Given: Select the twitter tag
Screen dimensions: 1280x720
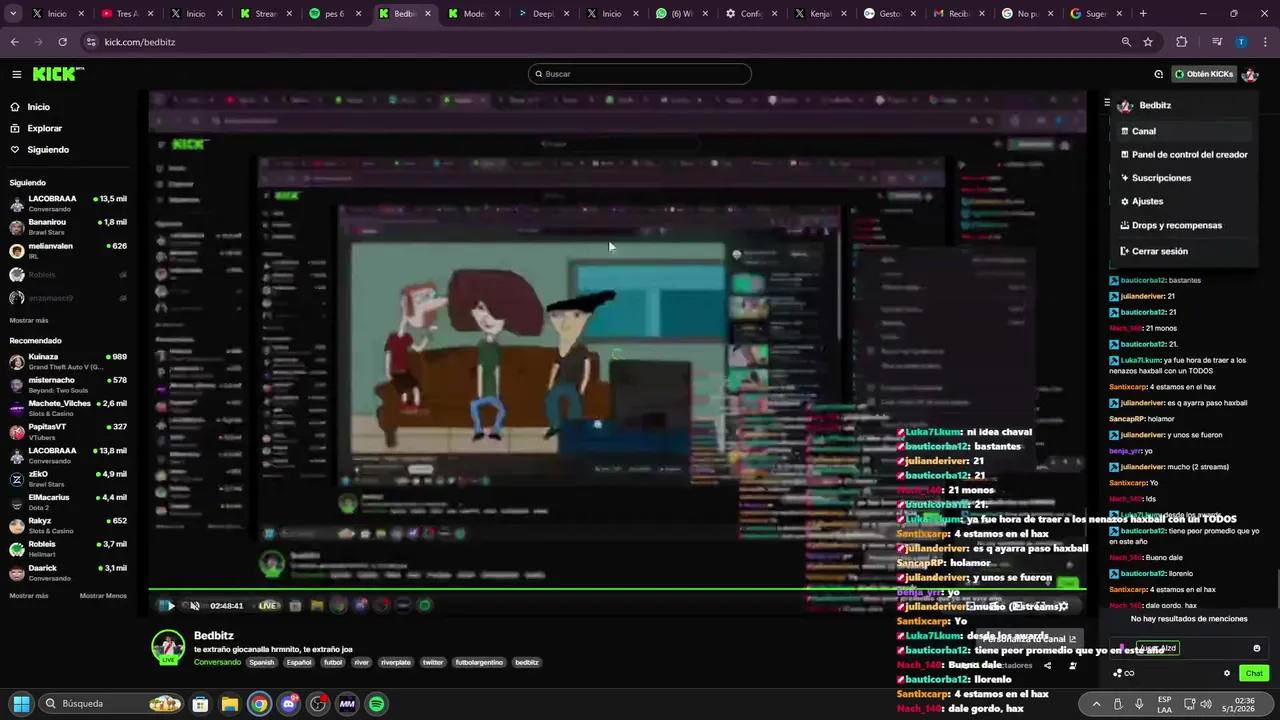Looking at the screenshot, I should (433, 662).
